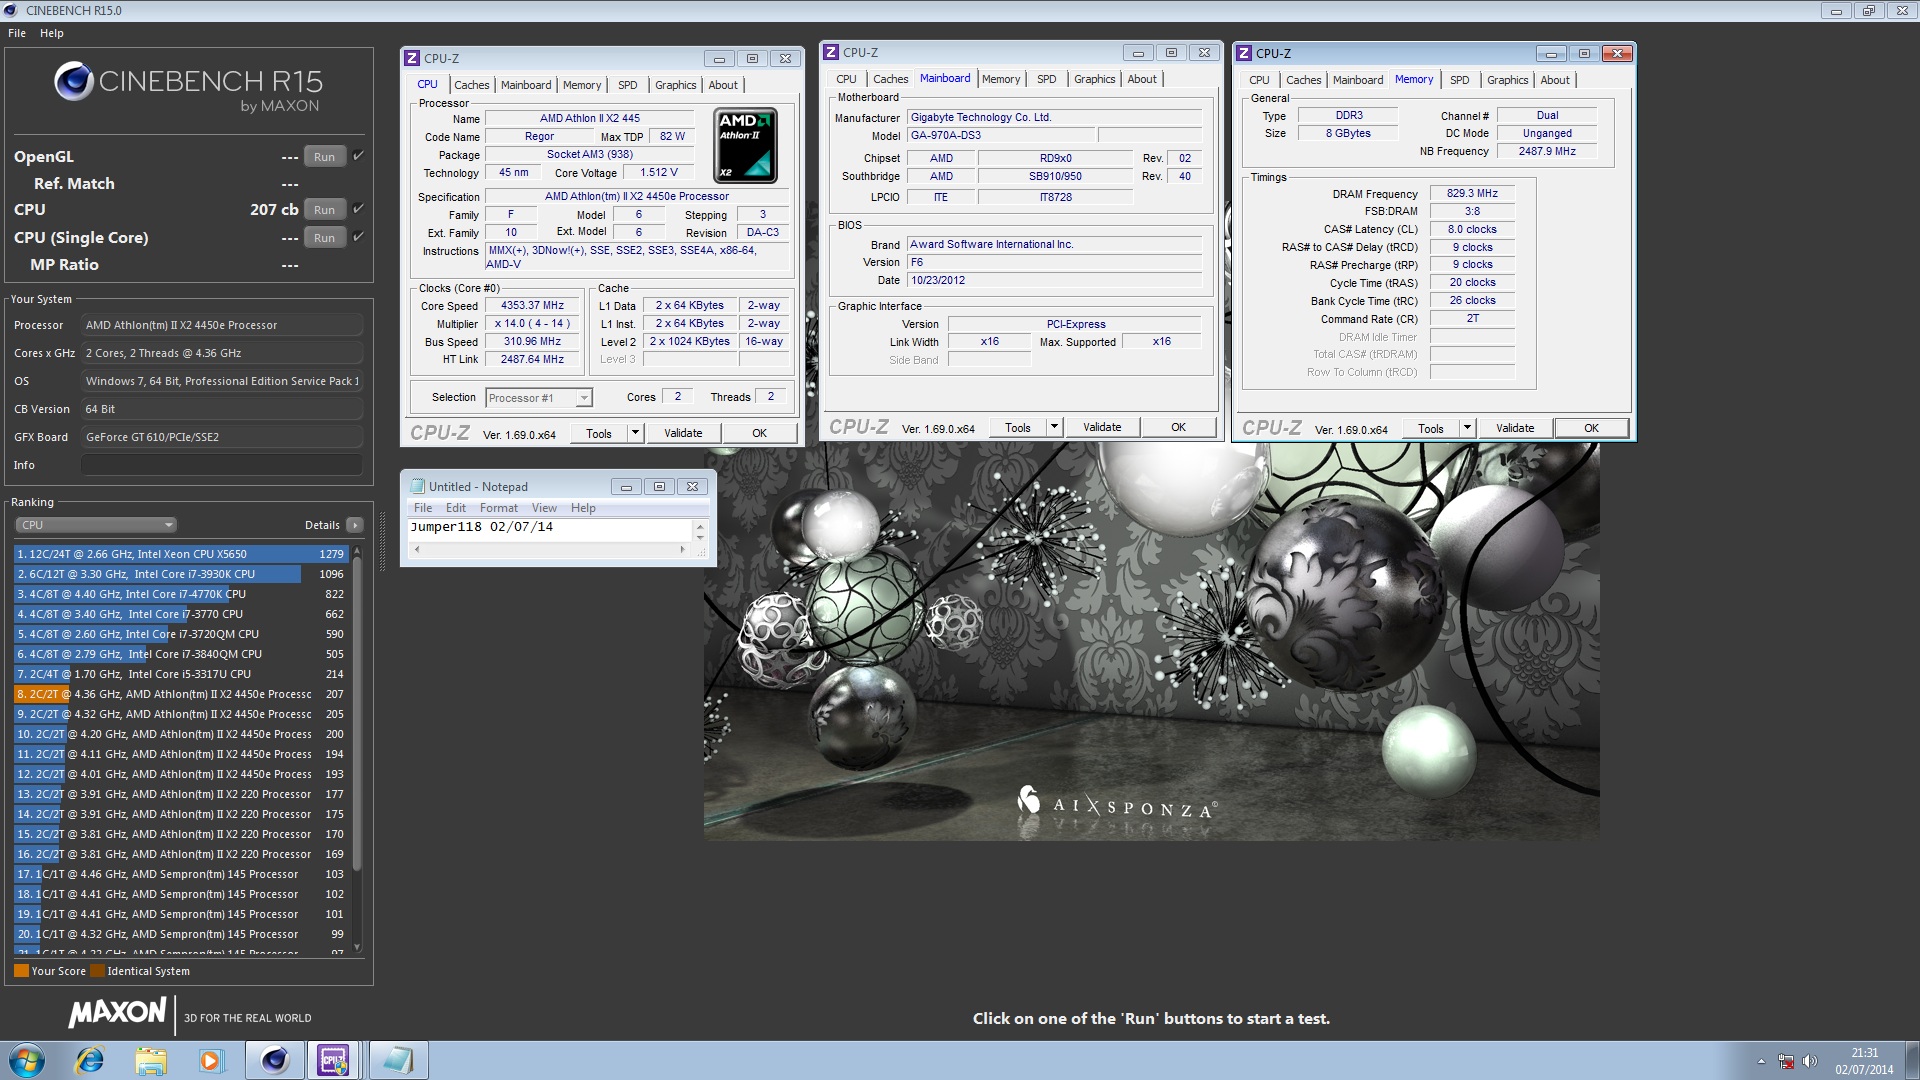The width and height of the screenshot is (1920, 1080).
Task: Switch to Caches tab in first CPU-Z window
Action: pyautogui.click(x=472, y=85)
